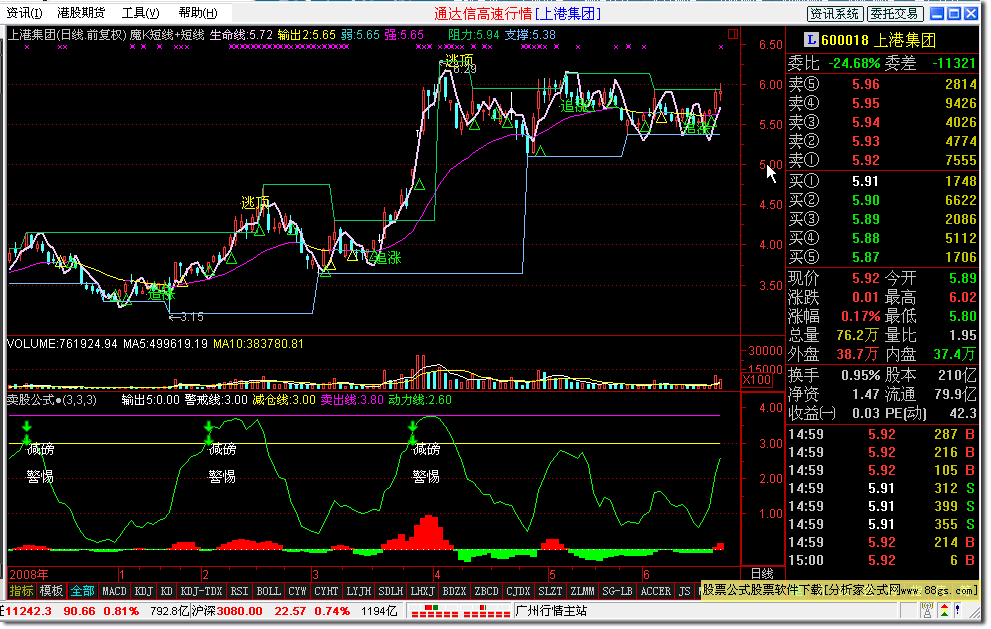Image resolution: width=991 pixels, height=629 pixels.
Task: Switch to the ACCER indicator tab
Action: (x=655, y=591)
